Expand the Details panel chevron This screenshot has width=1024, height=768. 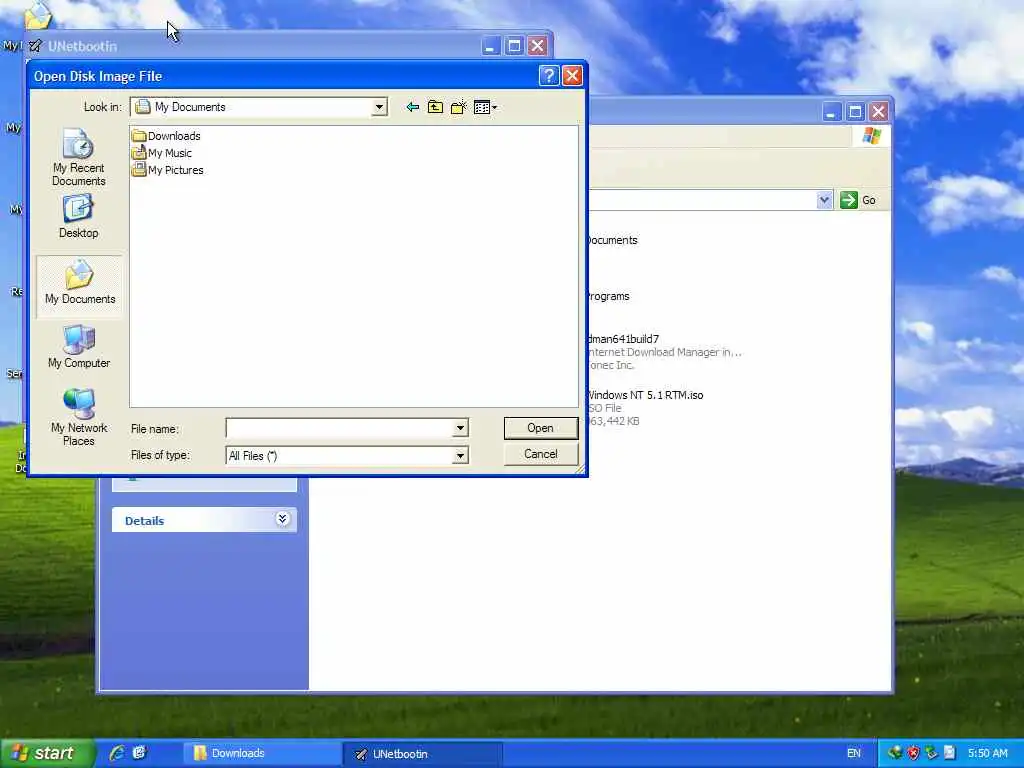[x=282, y=519]
